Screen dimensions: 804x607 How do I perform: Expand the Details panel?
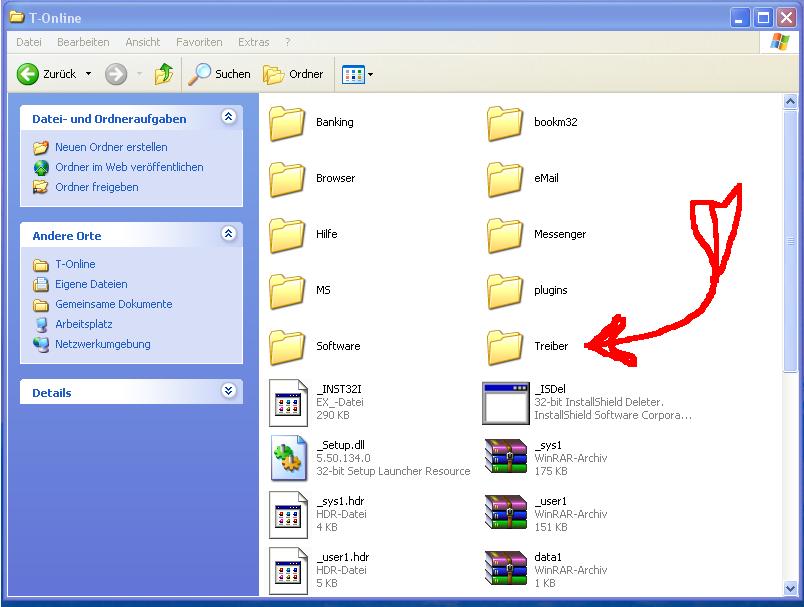(x=229, y=391)
